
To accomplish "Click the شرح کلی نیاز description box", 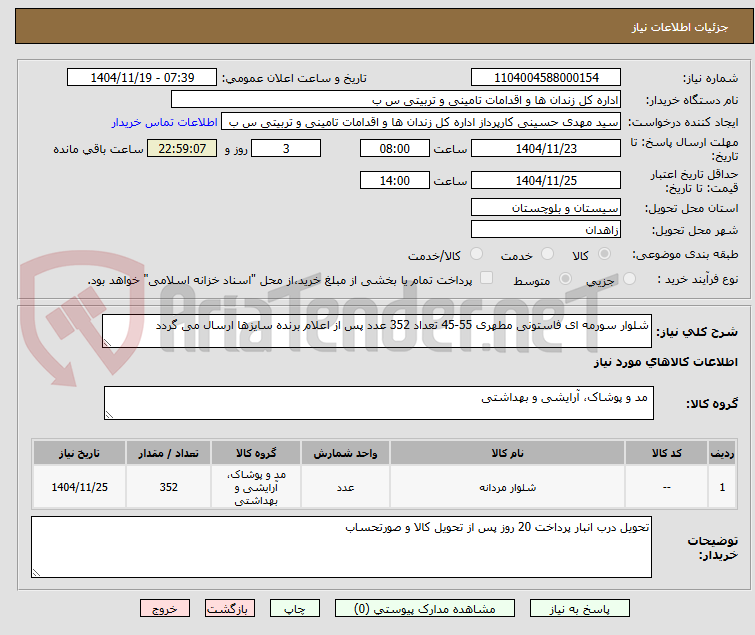I will [377, 331].
